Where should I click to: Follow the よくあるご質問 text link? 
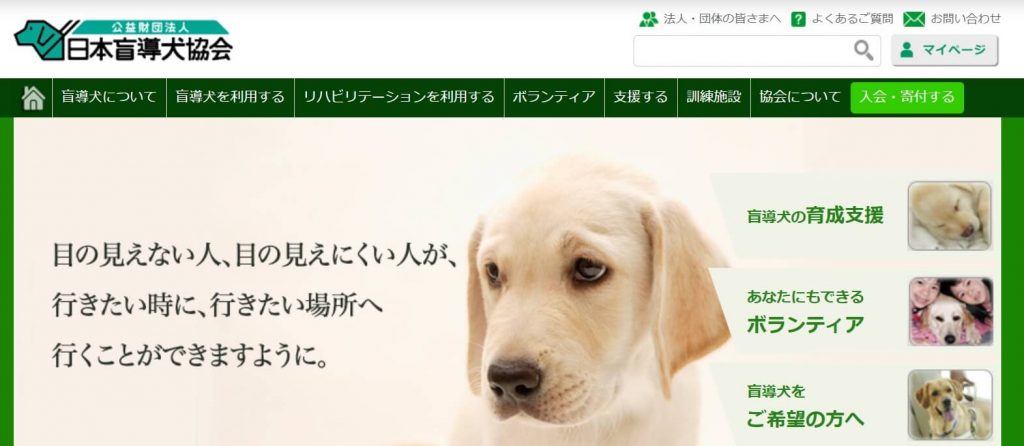(852, 19)
